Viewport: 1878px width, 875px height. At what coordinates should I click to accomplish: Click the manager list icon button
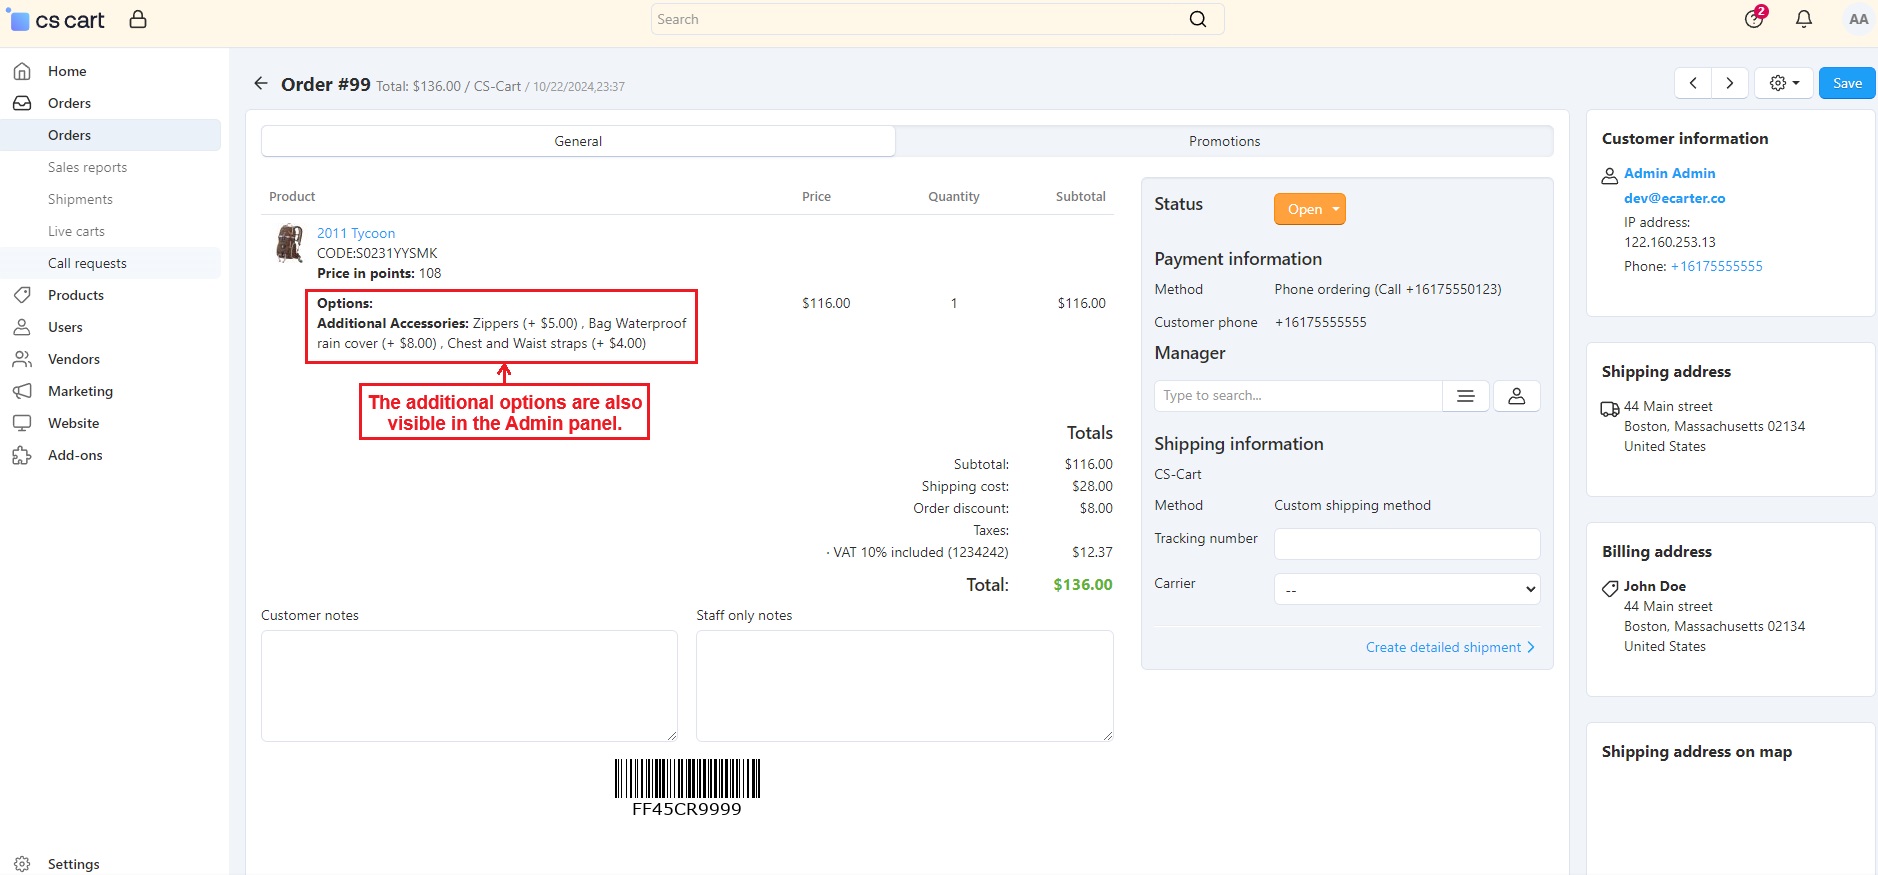tap(1466, 396)
